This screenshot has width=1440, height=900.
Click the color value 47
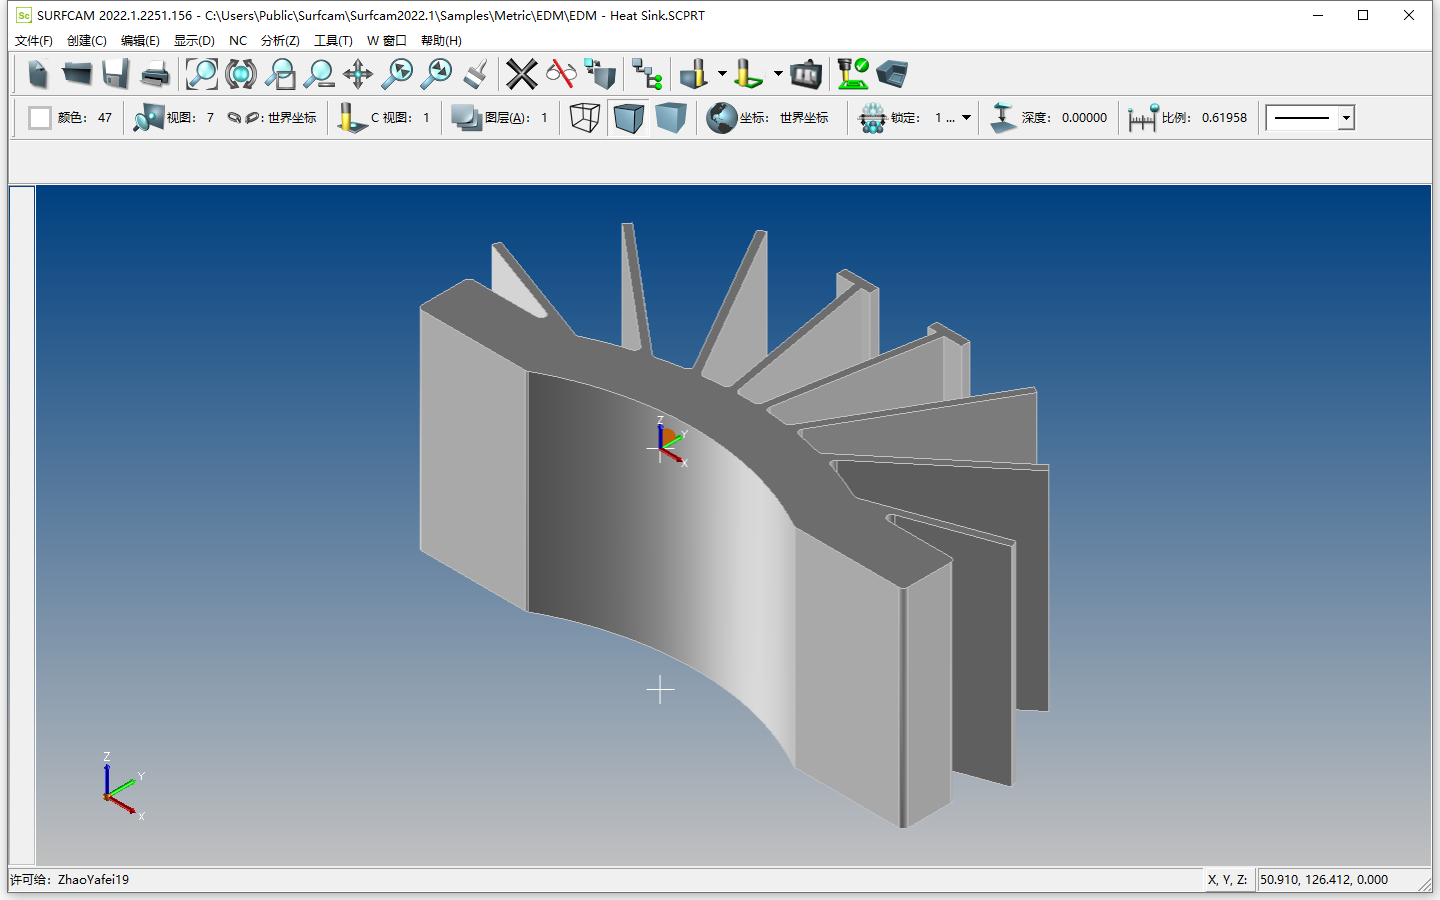pyautogui.click(x=105, y=118)
